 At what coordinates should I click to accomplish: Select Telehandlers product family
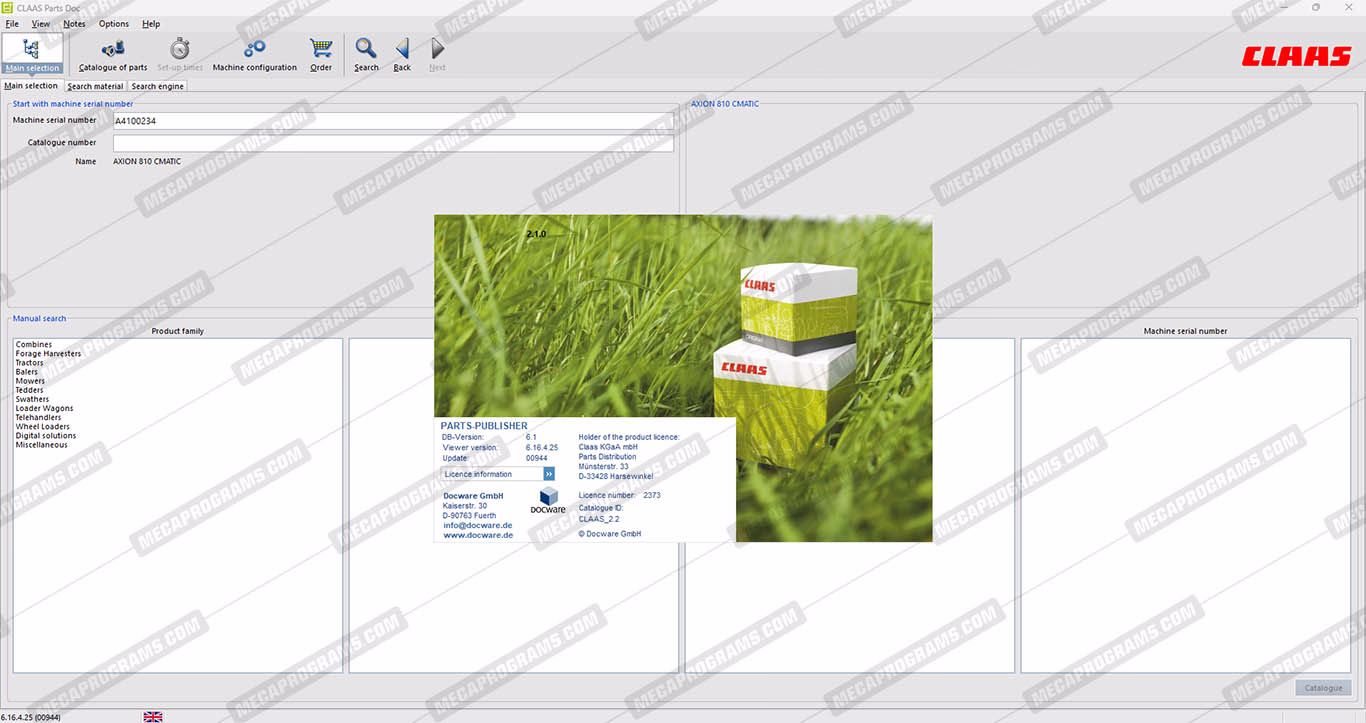[x=38, y=417]
